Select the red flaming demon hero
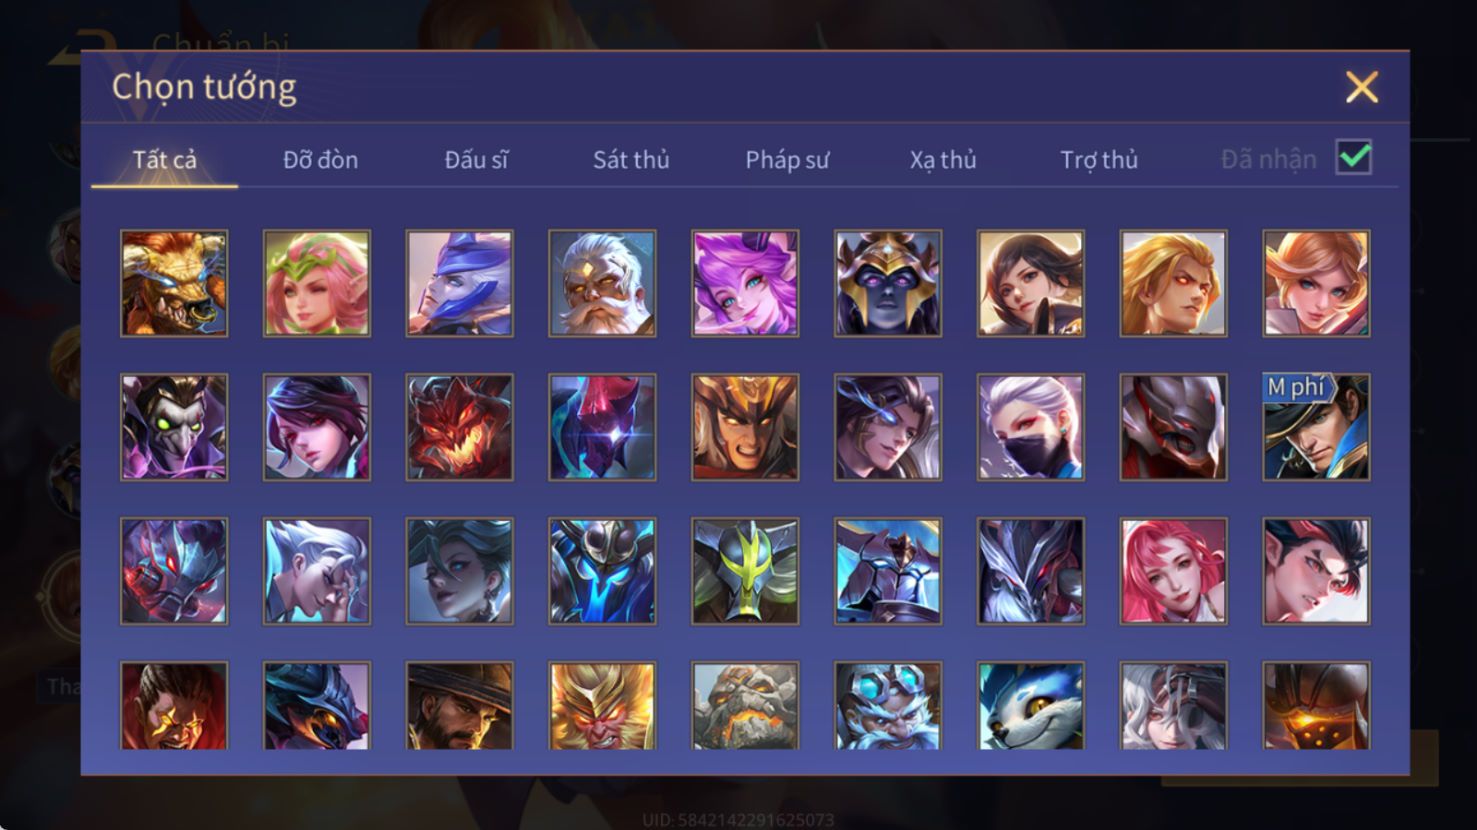The height and width of the screenshot is (830, 1477). coord(460,427)
